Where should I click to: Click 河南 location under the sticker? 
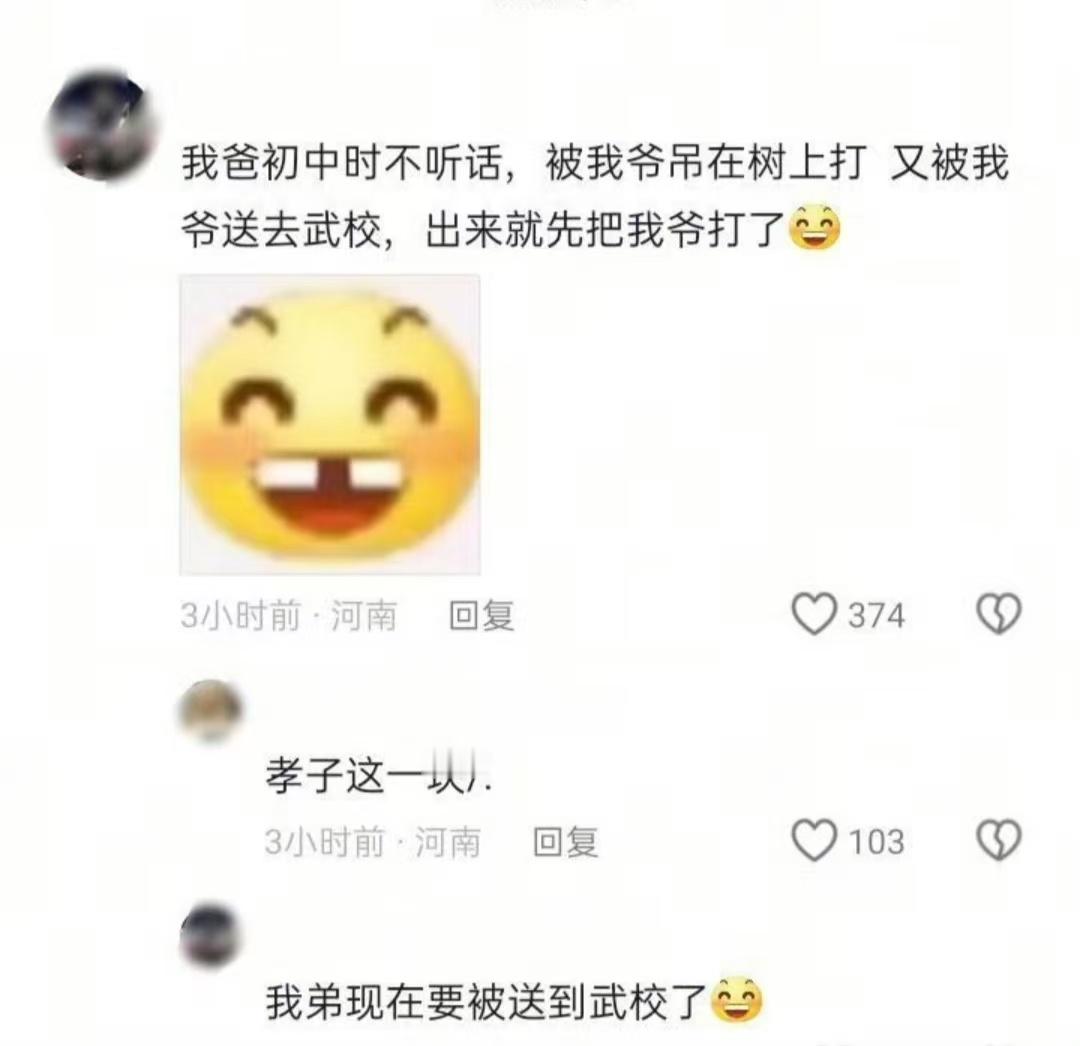[x=364, y=615]
